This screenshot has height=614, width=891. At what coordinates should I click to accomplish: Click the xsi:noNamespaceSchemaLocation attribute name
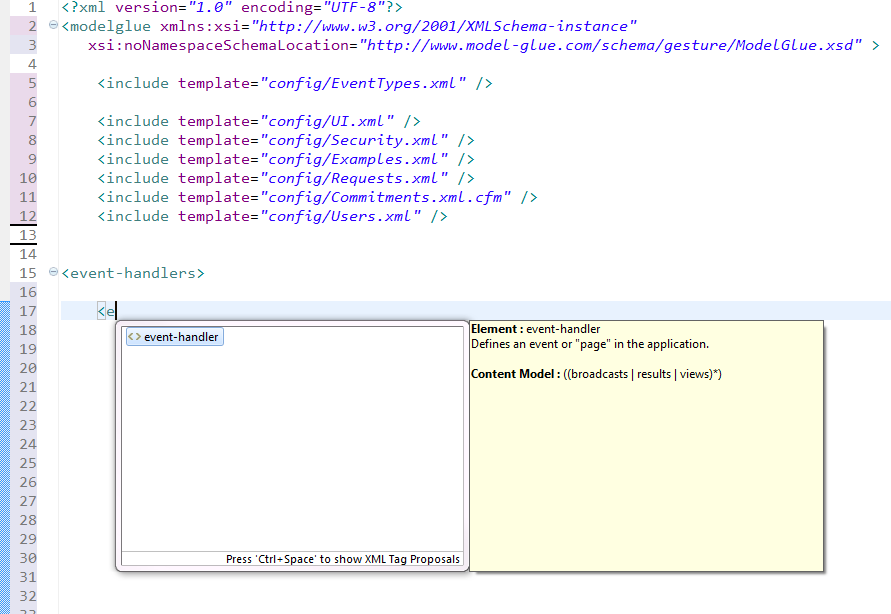218,45
